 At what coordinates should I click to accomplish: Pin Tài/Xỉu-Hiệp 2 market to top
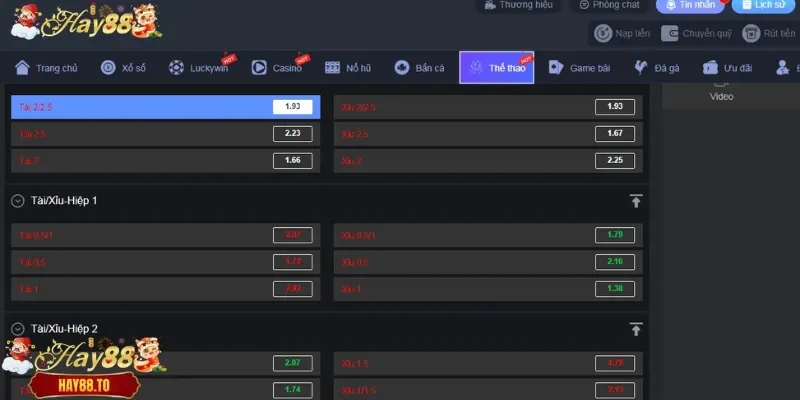coord(635,329)
